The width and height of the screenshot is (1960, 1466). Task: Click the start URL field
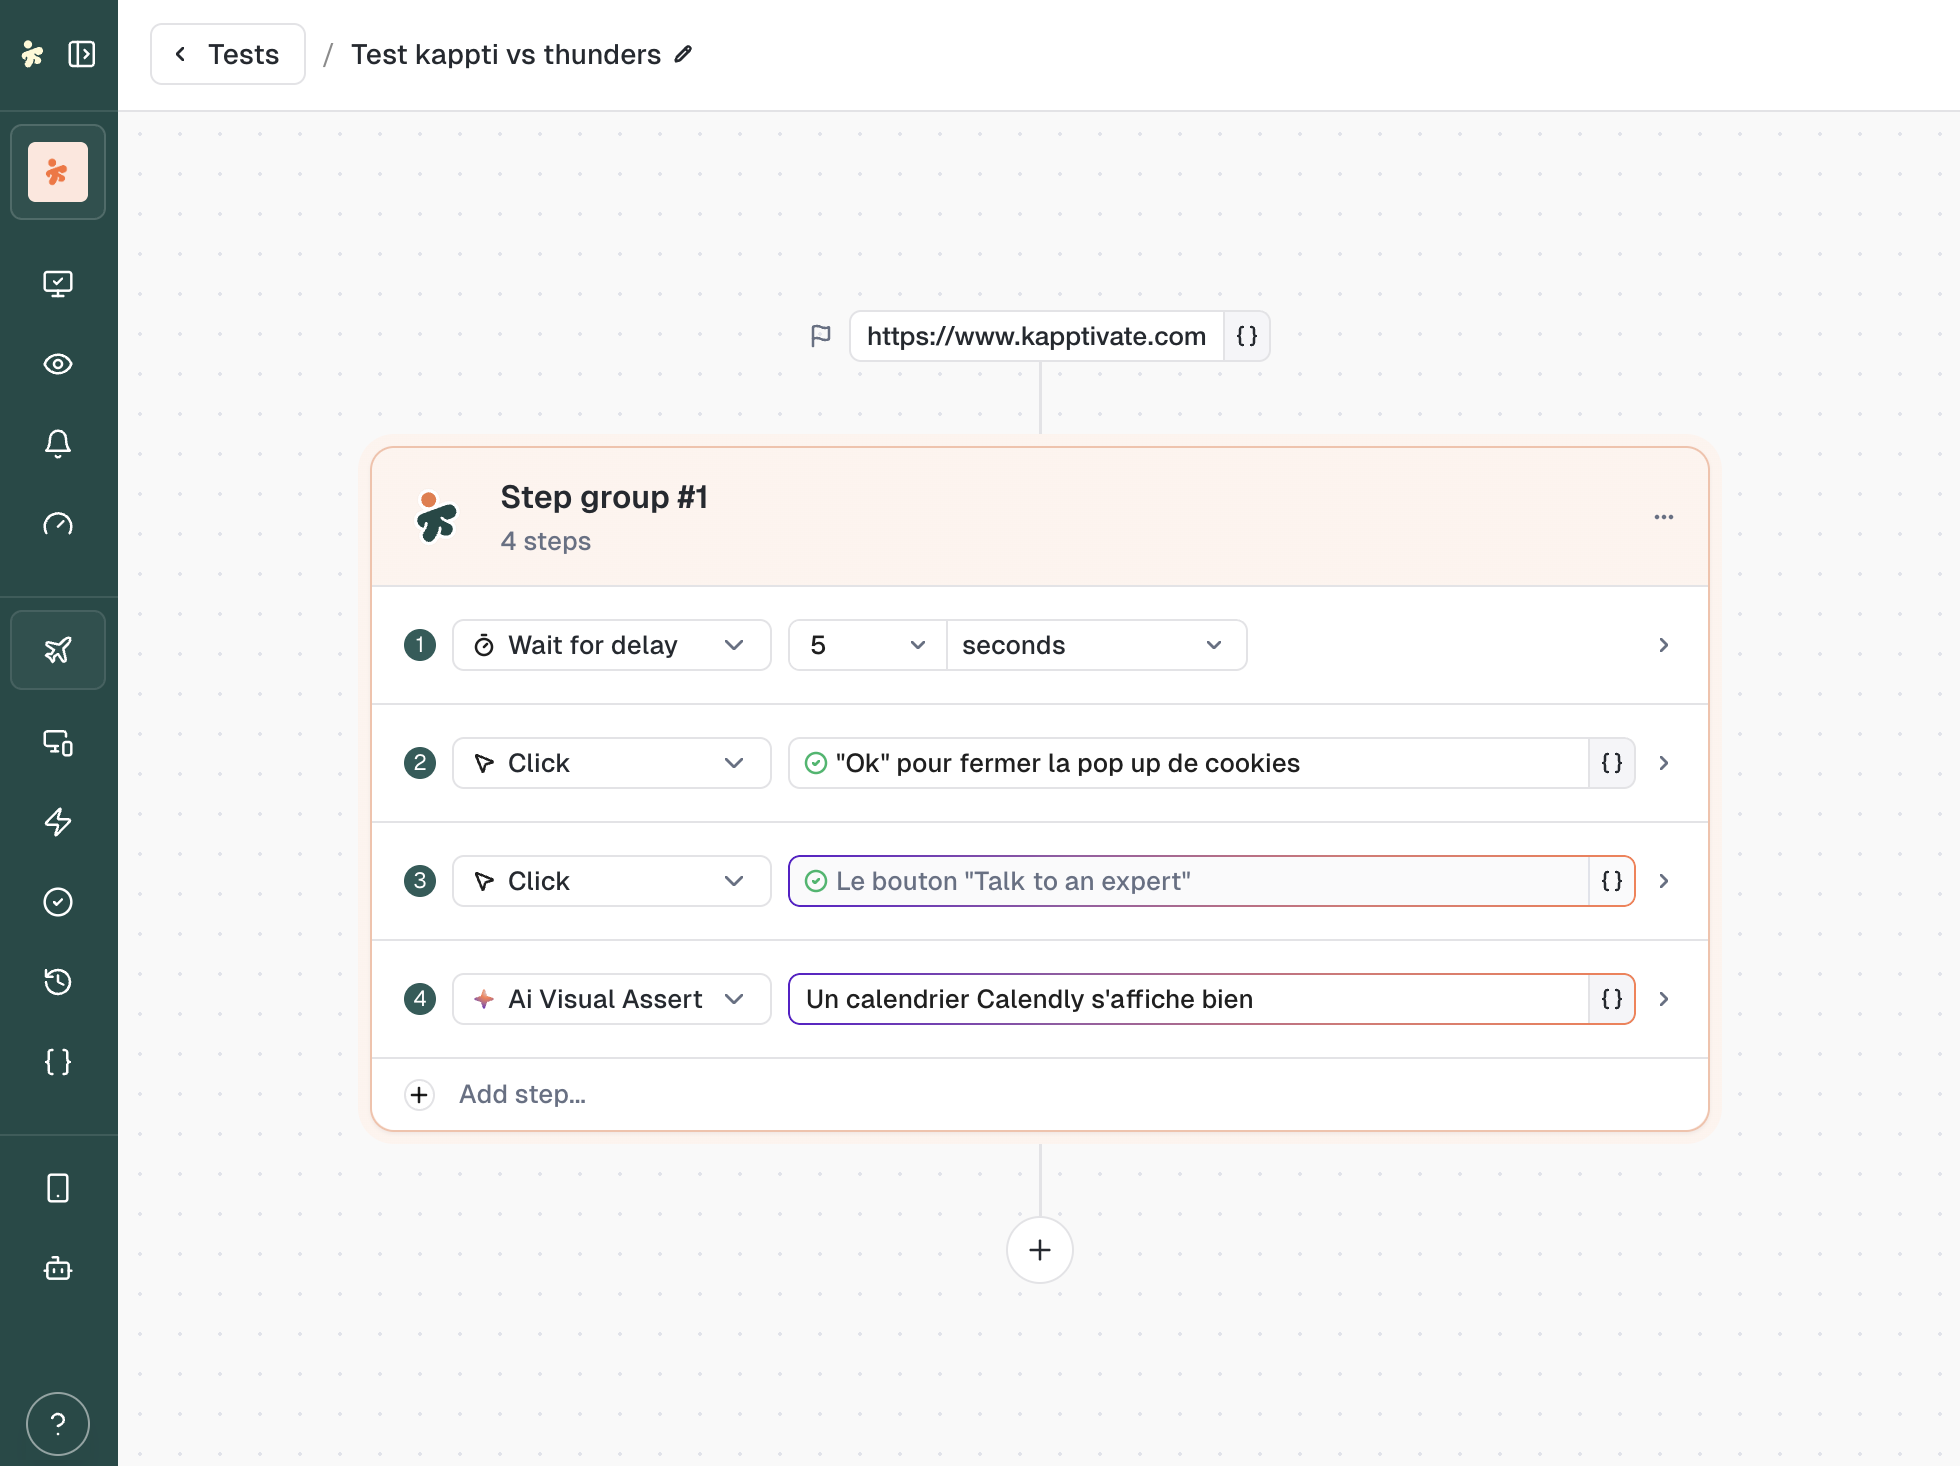[x=1036, y=336]
